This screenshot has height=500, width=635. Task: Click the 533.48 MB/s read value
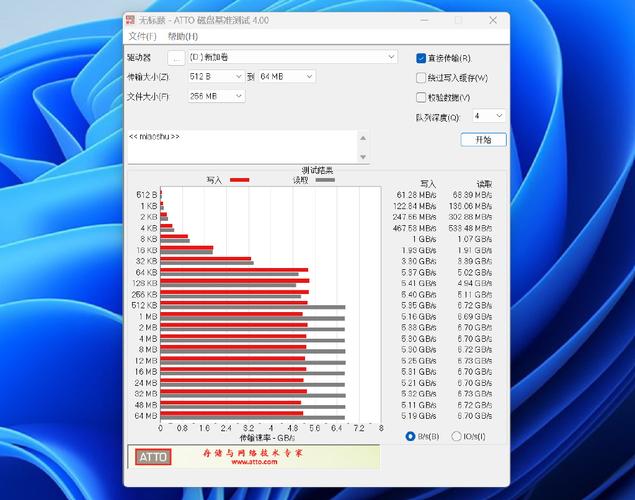(x=471, y=228)
